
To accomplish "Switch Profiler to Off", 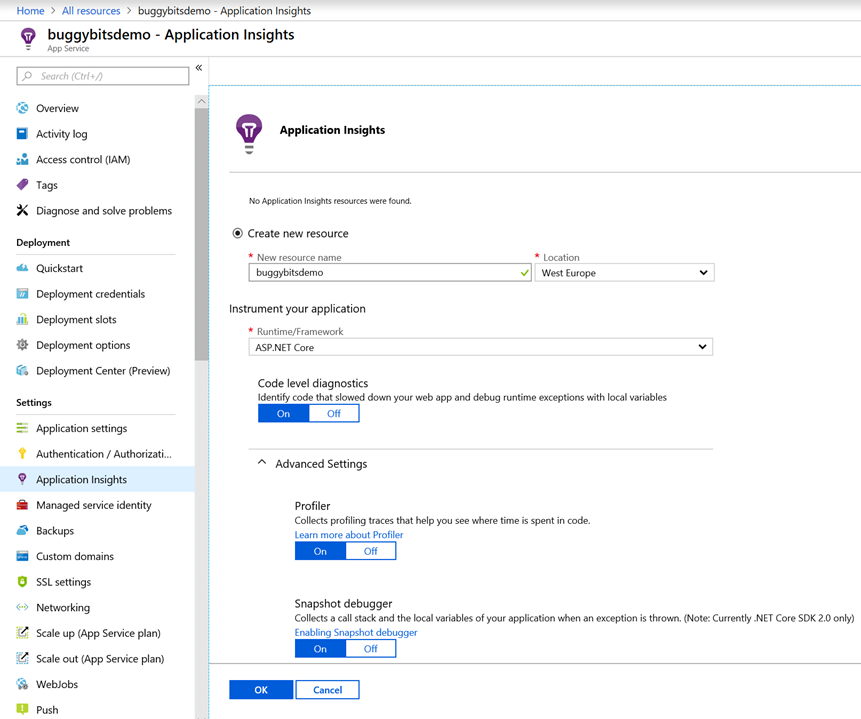I will (x=371, y=551).
